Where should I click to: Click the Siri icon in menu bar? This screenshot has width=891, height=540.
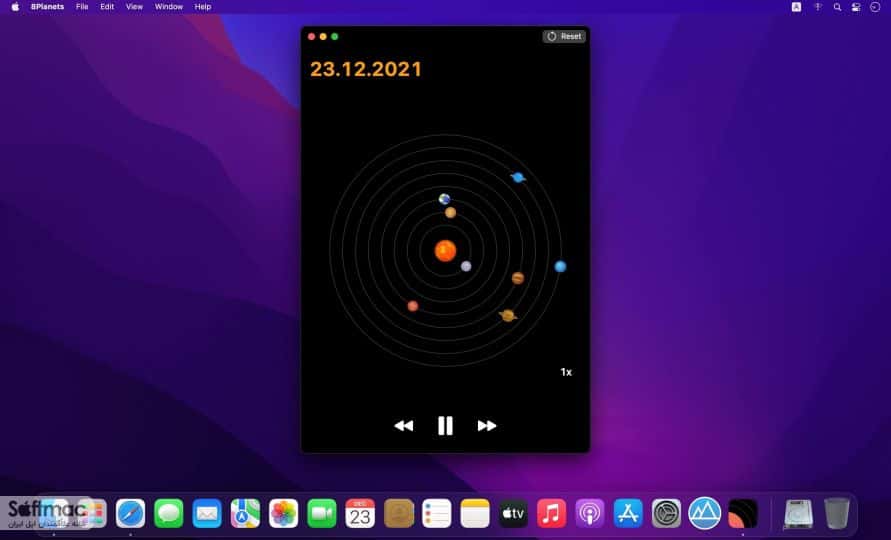coord(875,7)
